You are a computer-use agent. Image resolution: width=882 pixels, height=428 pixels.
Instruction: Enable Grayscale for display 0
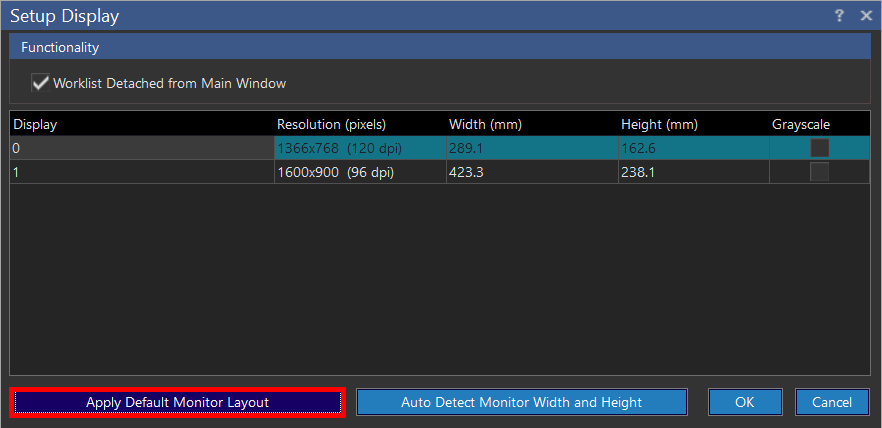tap(819, 148)
